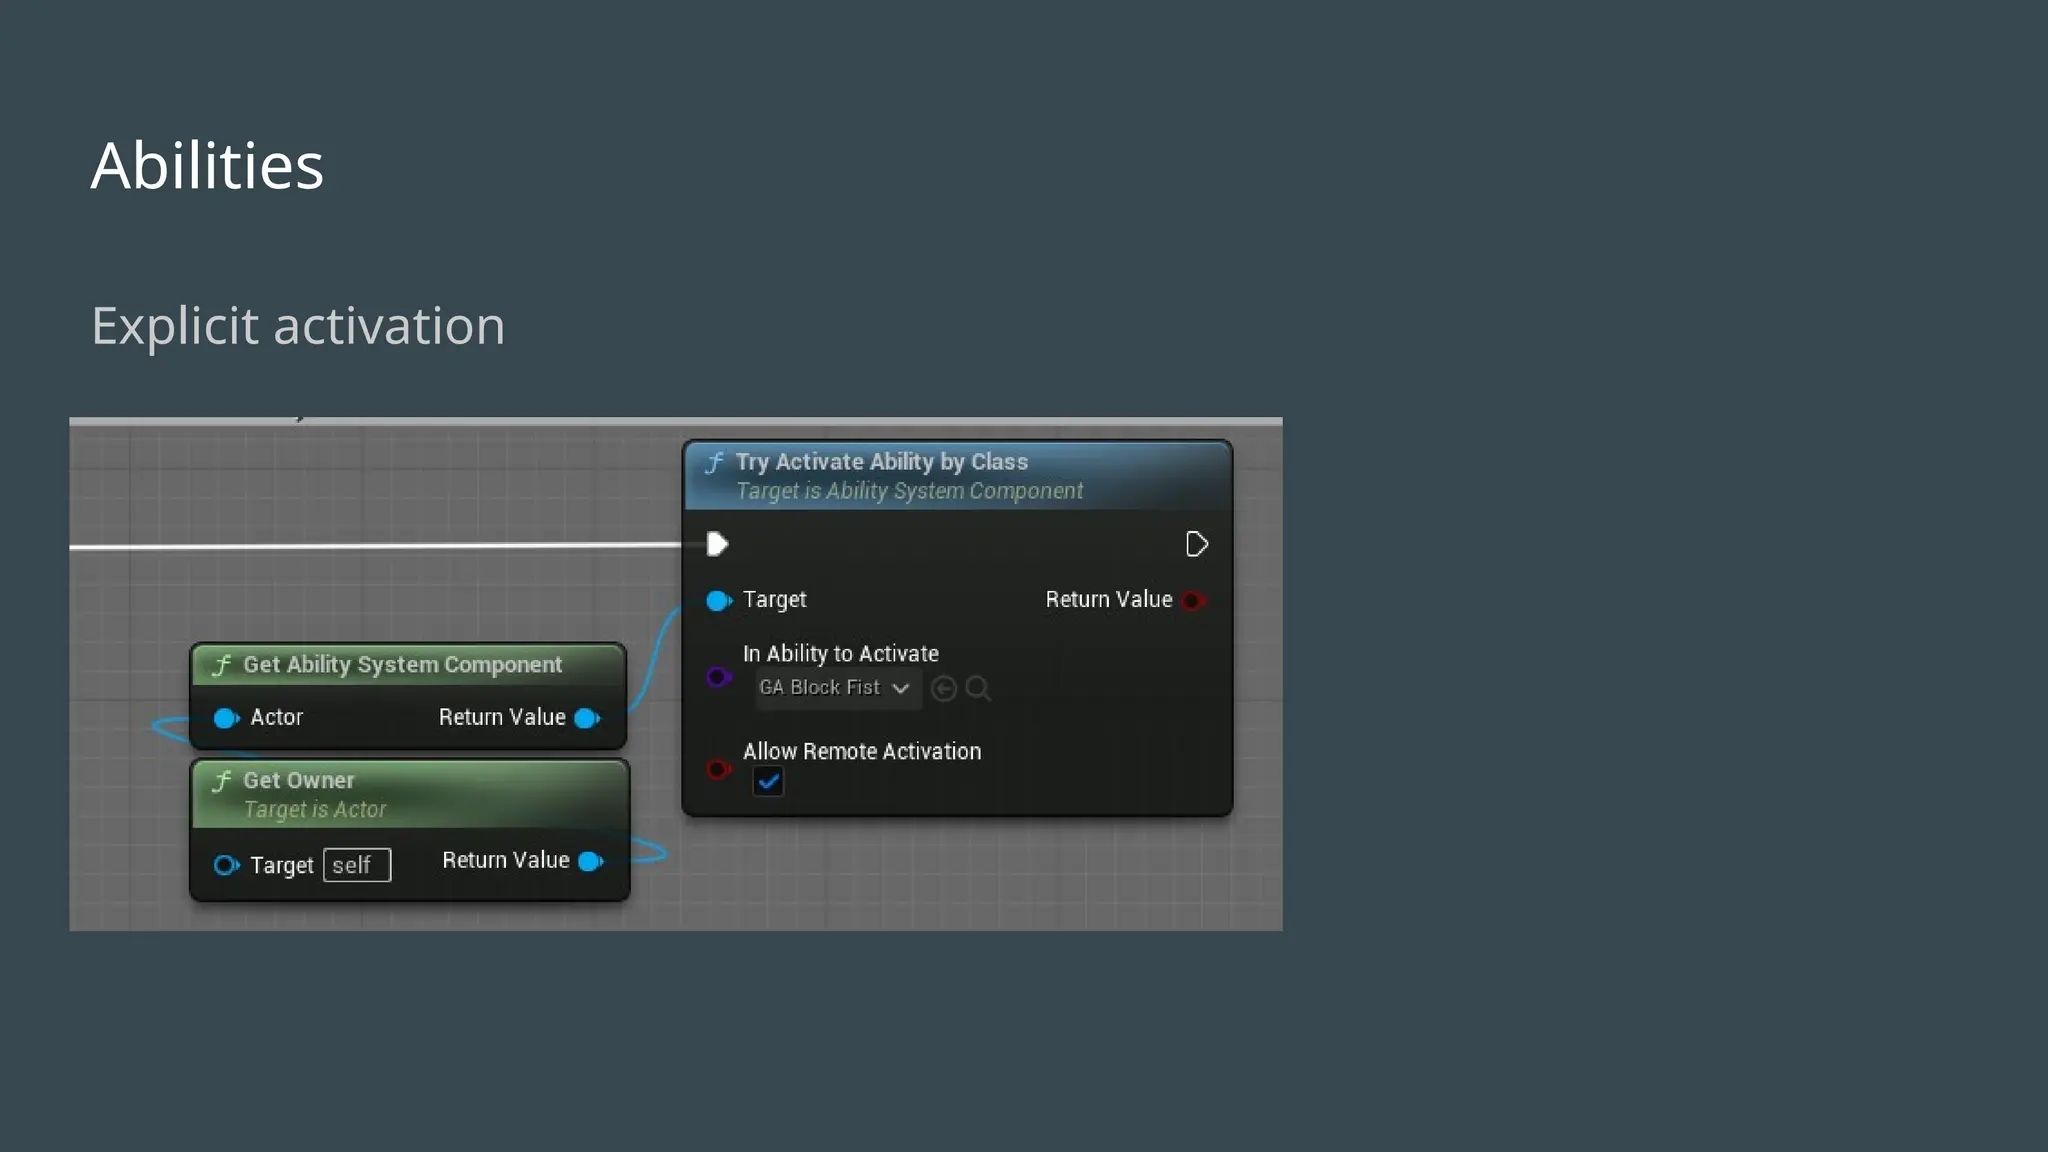Click Return Value pin on Get Ability System Component
2048x1152 pixels.
click(x=588, y=718)
